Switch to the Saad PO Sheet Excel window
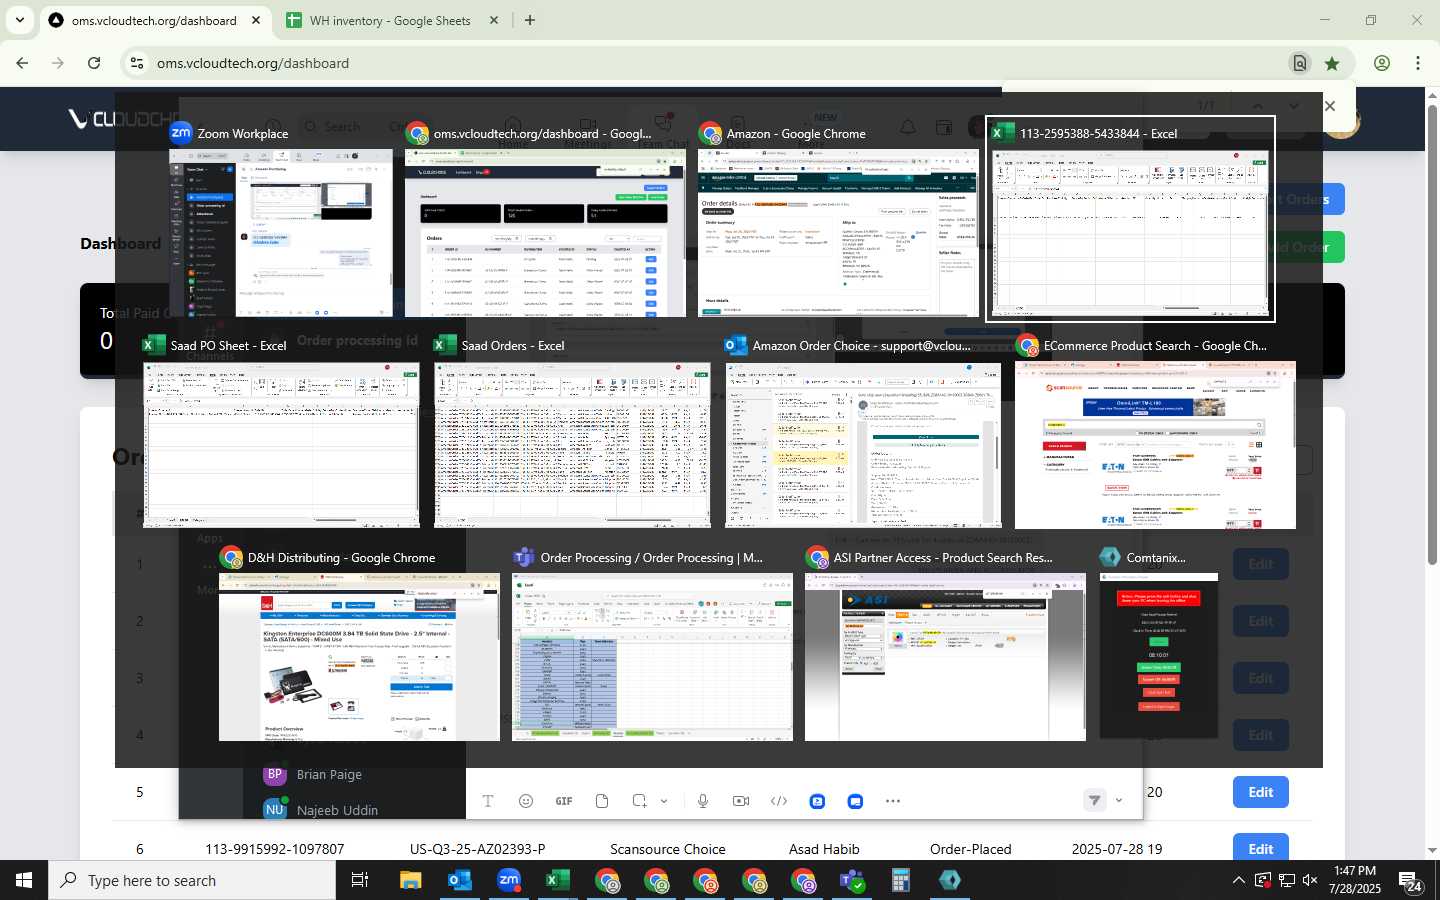Image resolution: width=1440 pixels, height=900 pixels. coord(281,445)
